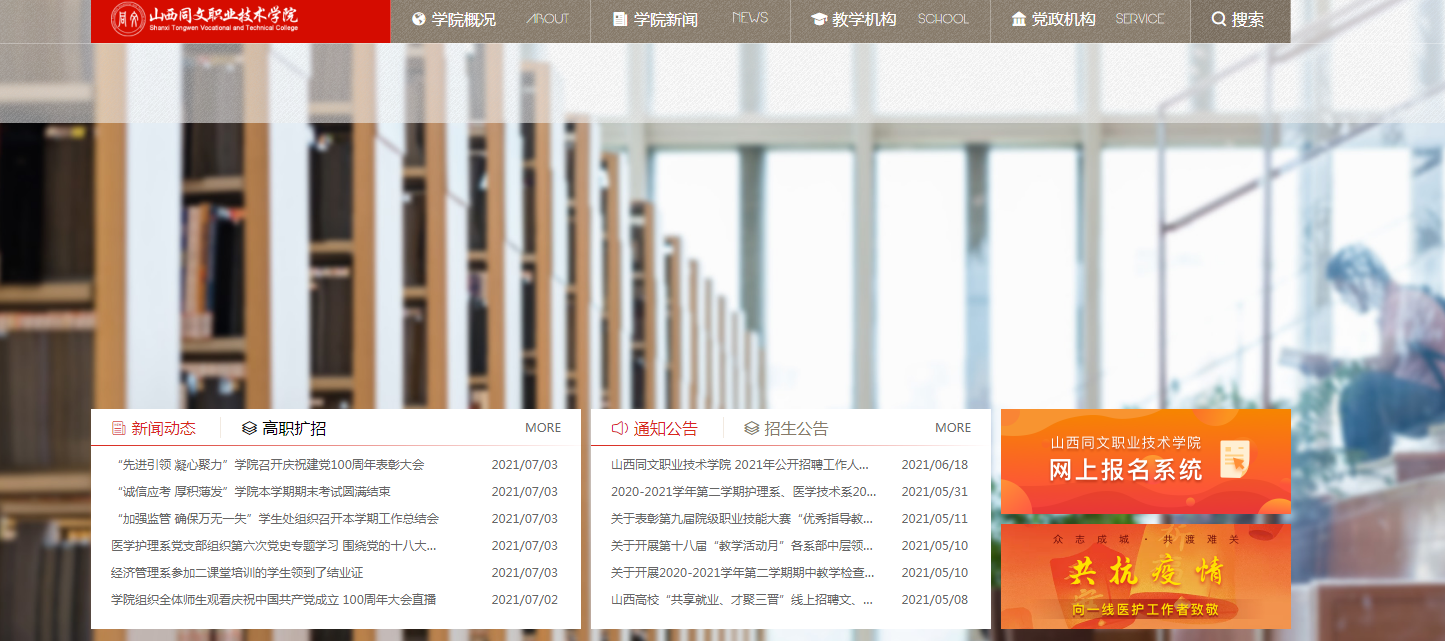1445x641 pixels.
Task: Expand MORE in the notices panel
Action: (953, 427)
